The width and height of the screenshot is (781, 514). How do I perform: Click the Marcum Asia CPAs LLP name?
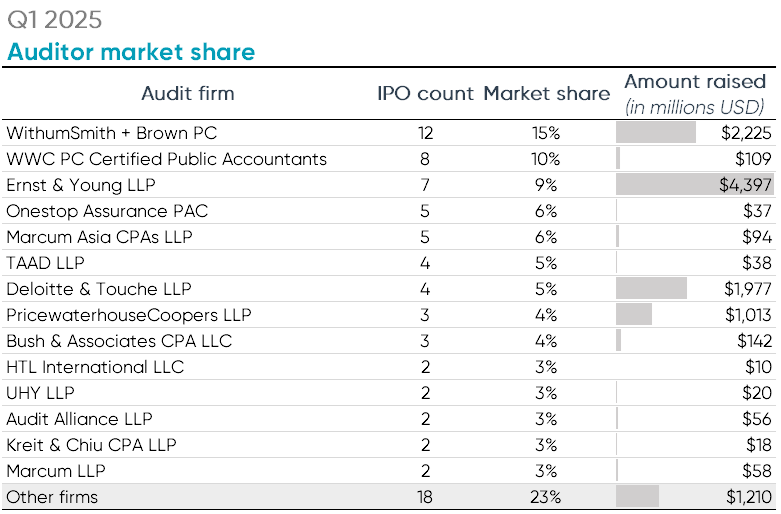click(99, 237)
